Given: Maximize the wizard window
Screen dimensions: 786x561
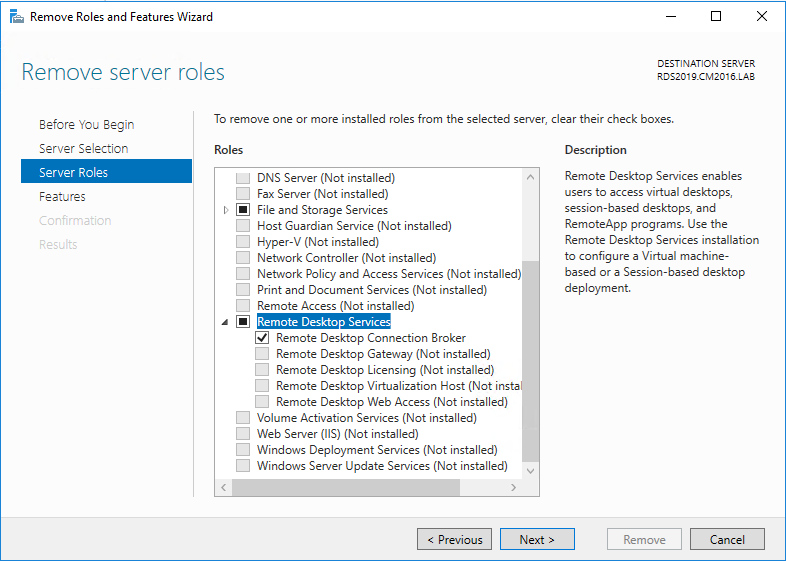Looking at the screenshot, I should (x=716, y=16).
